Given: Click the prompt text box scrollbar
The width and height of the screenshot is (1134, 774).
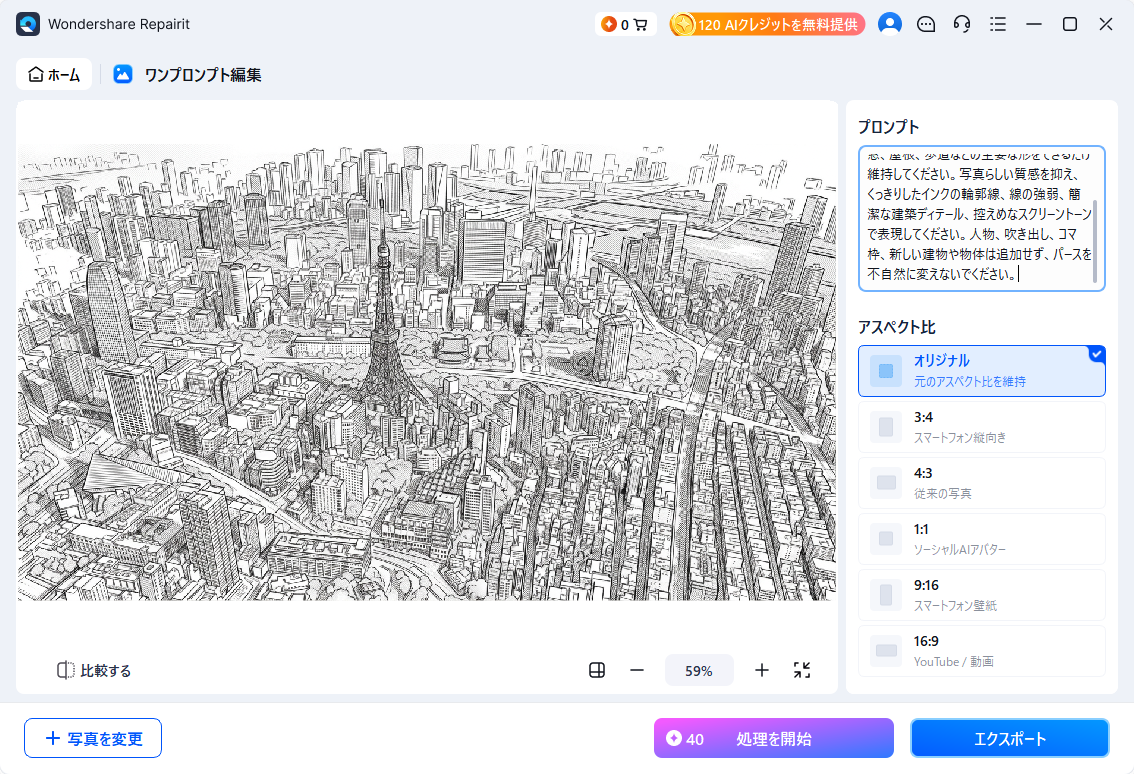Looking at the screenshot, I should pos(1095,242).
